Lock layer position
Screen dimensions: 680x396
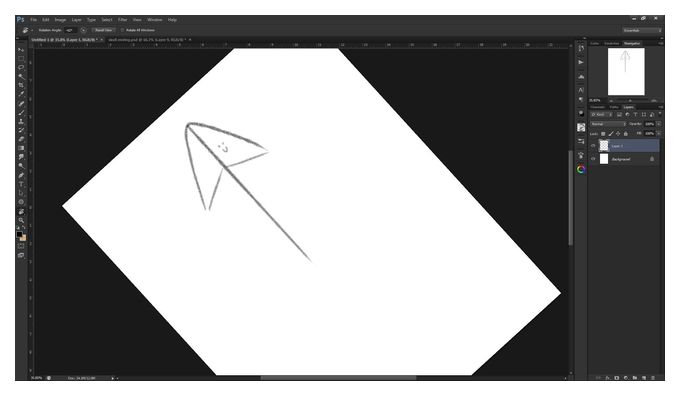618,134
